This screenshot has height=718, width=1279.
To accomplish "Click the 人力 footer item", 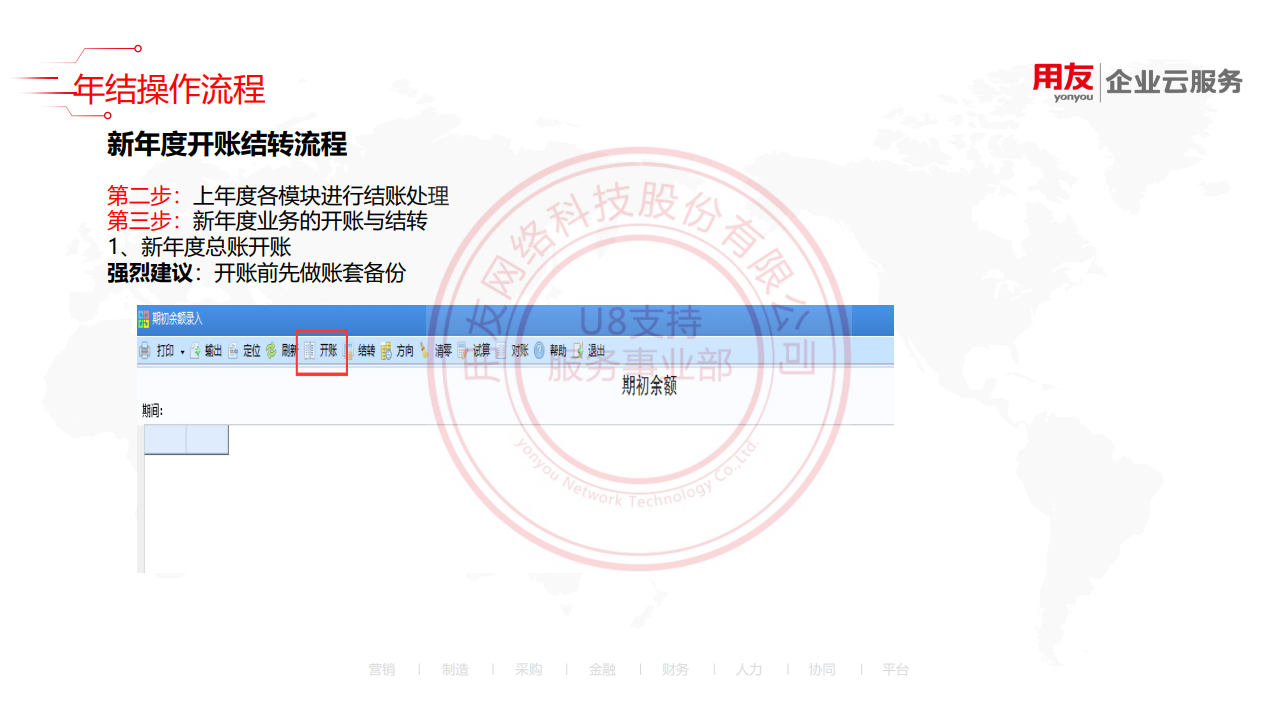I will click(749, 670).
